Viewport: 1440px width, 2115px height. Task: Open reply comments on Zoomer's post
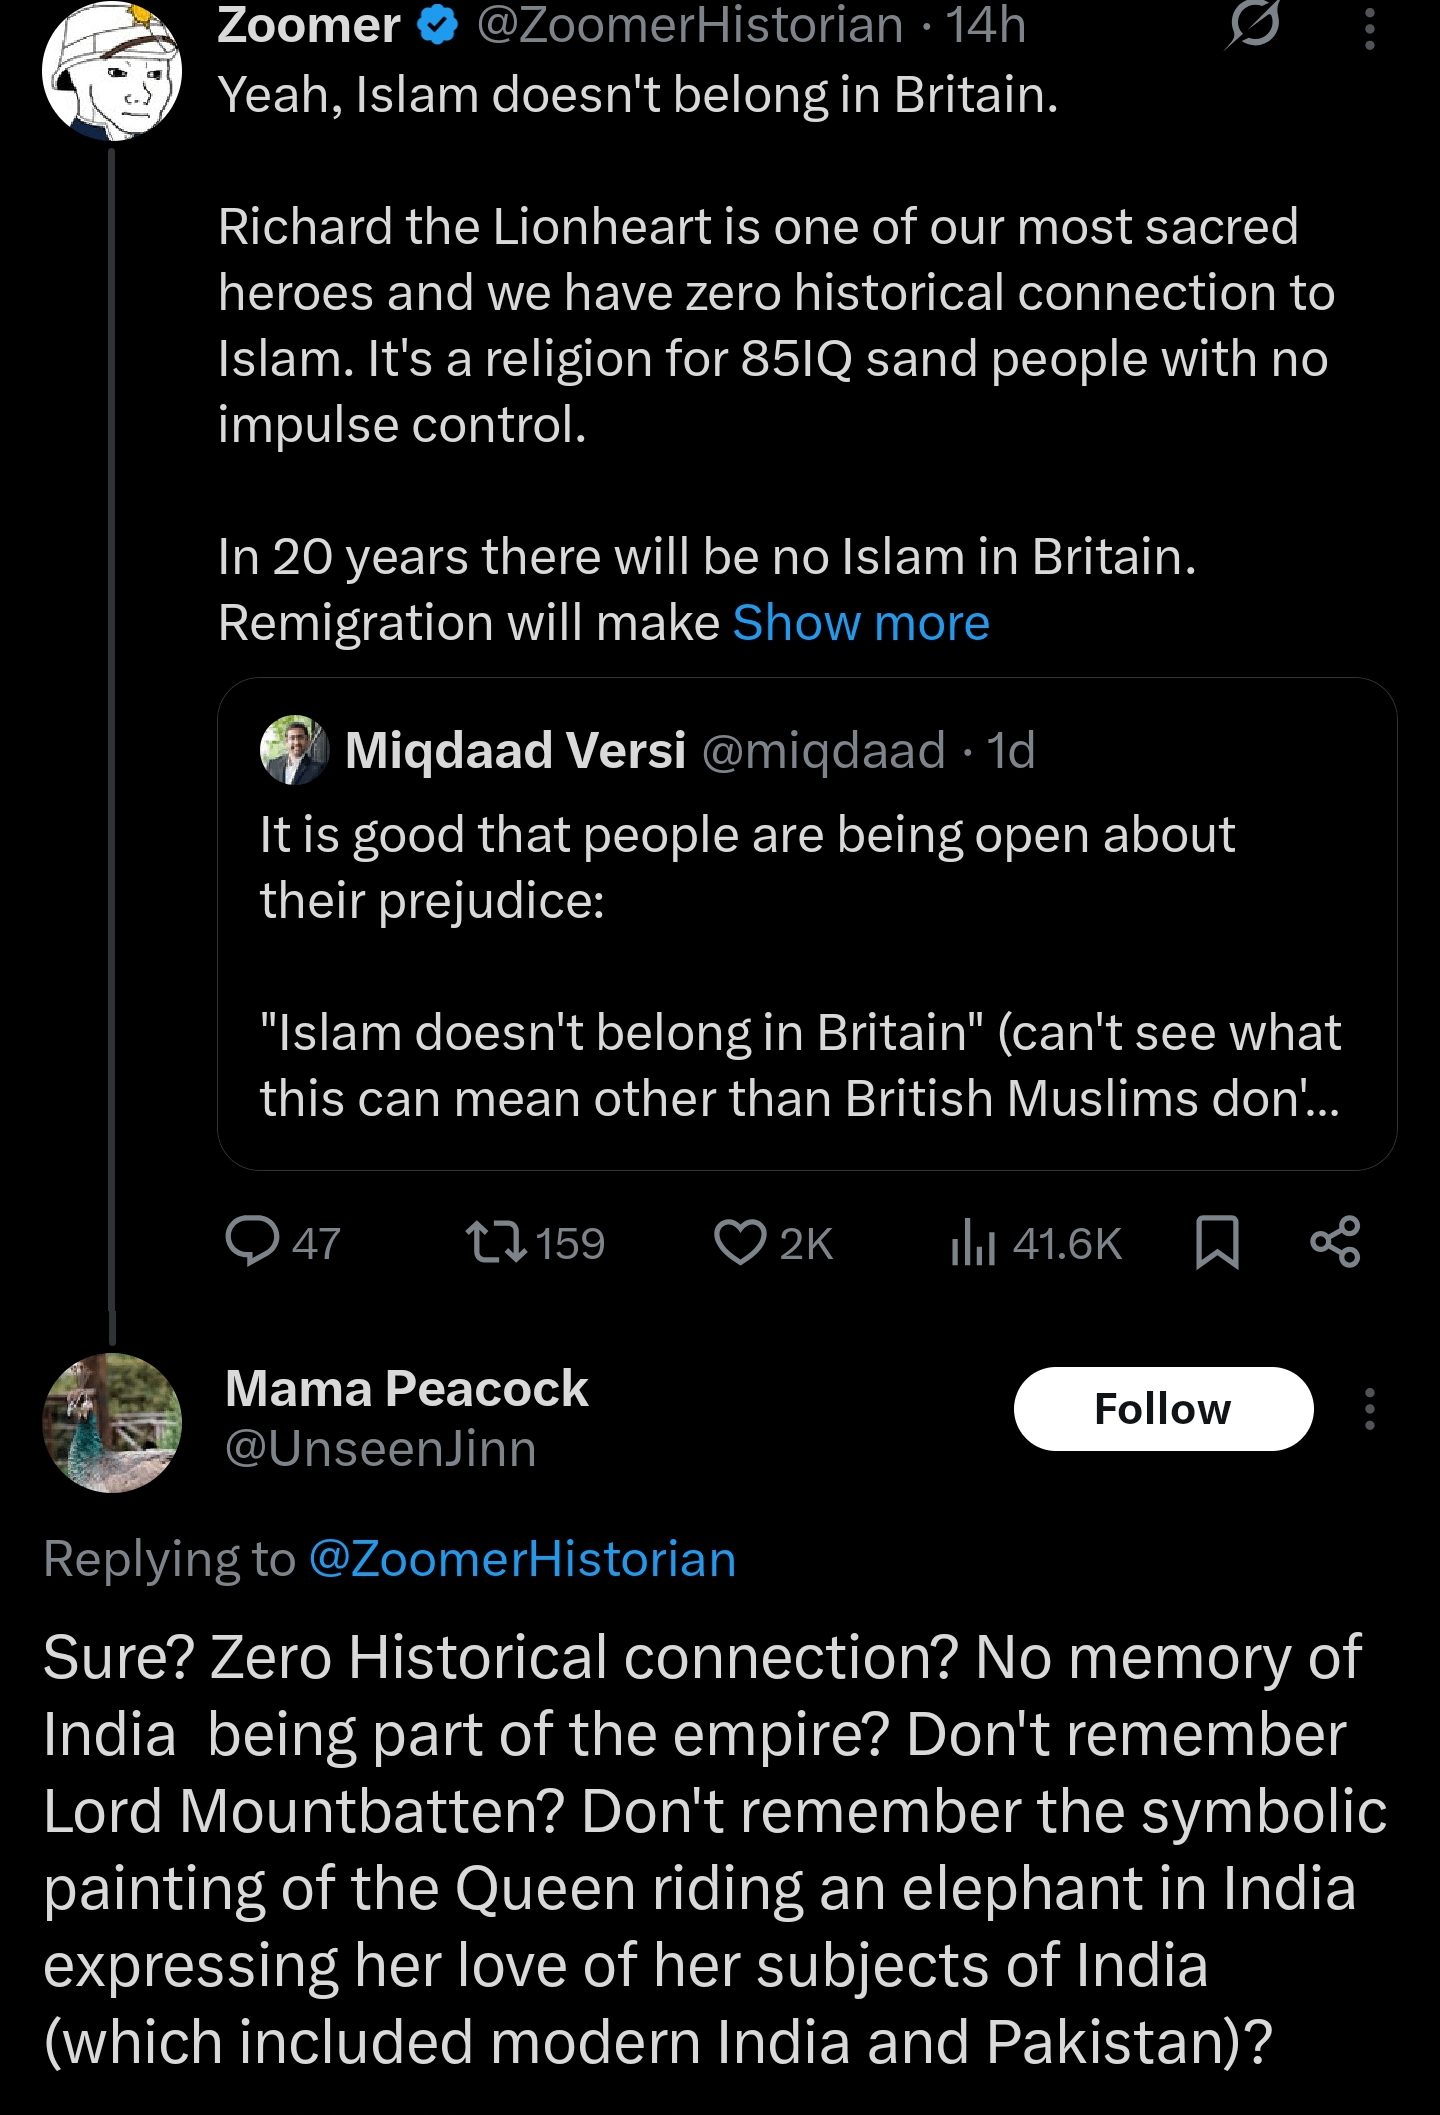(252, 1242)
